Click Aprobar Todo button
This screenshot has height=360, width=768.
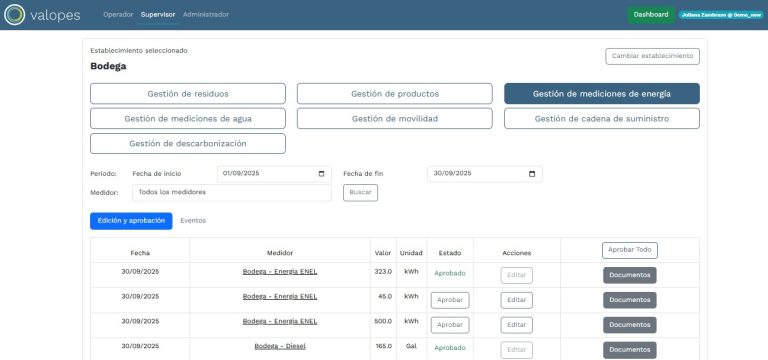coord(629,250)
